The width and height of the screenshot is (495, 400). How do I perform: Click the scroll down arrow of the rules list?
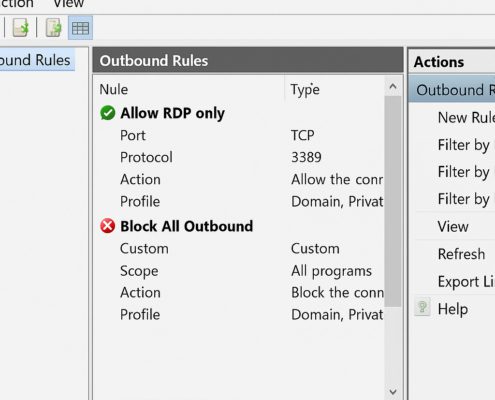(x=393, y=391)
